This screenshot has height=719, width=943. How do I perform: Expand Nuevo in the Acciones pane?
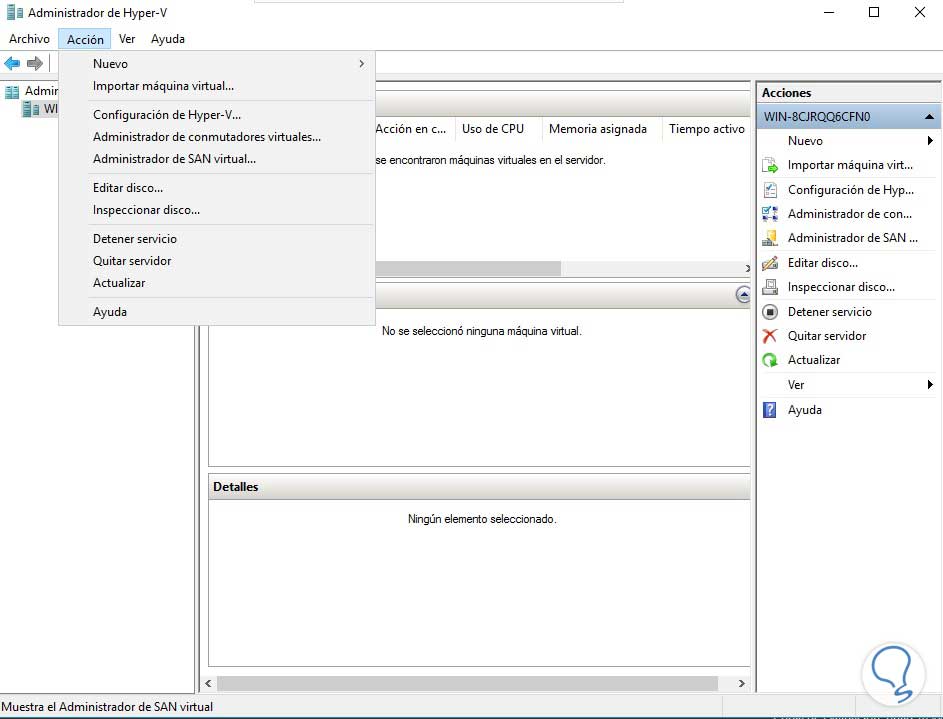tap(849, 141)
